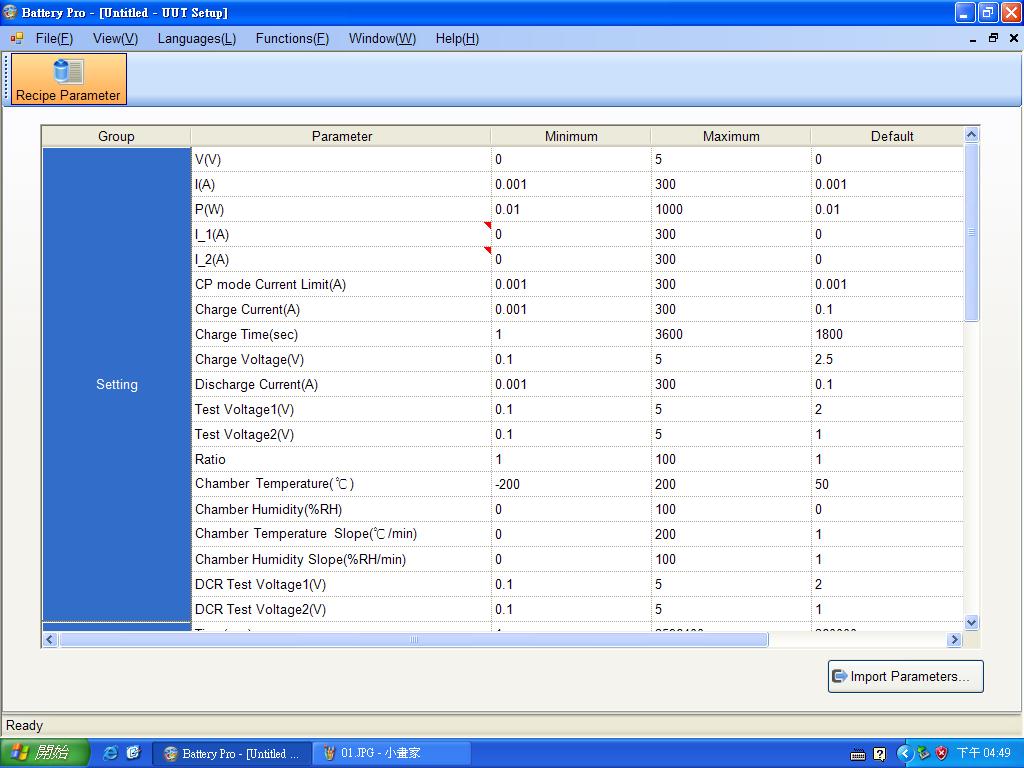Screen dimensions: 1024x768
Task: Click the second quick launch icon on taskbar
Action: (133, 753)
